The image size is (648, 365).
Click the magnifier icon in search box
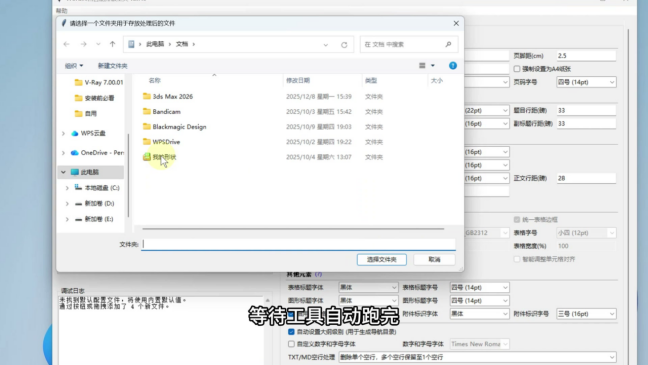[448, 44]
